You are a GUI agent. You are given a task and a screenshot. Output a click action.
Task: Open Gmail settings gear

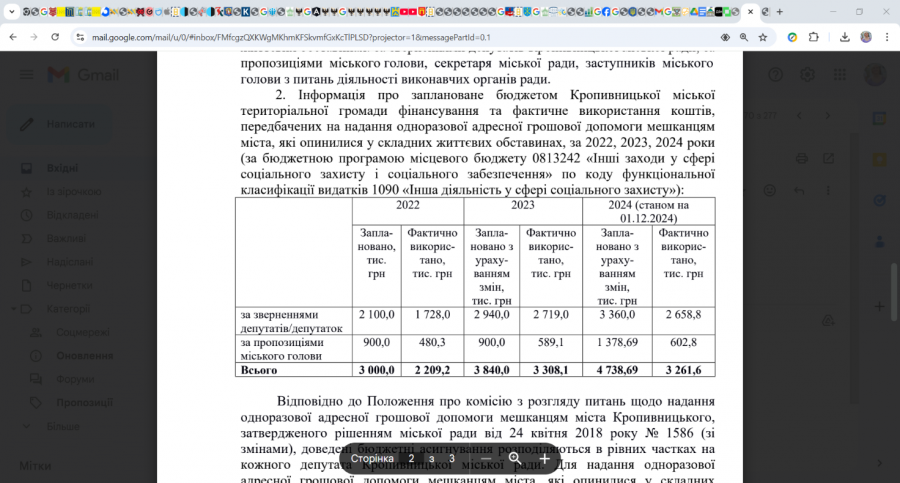(808, 75)
